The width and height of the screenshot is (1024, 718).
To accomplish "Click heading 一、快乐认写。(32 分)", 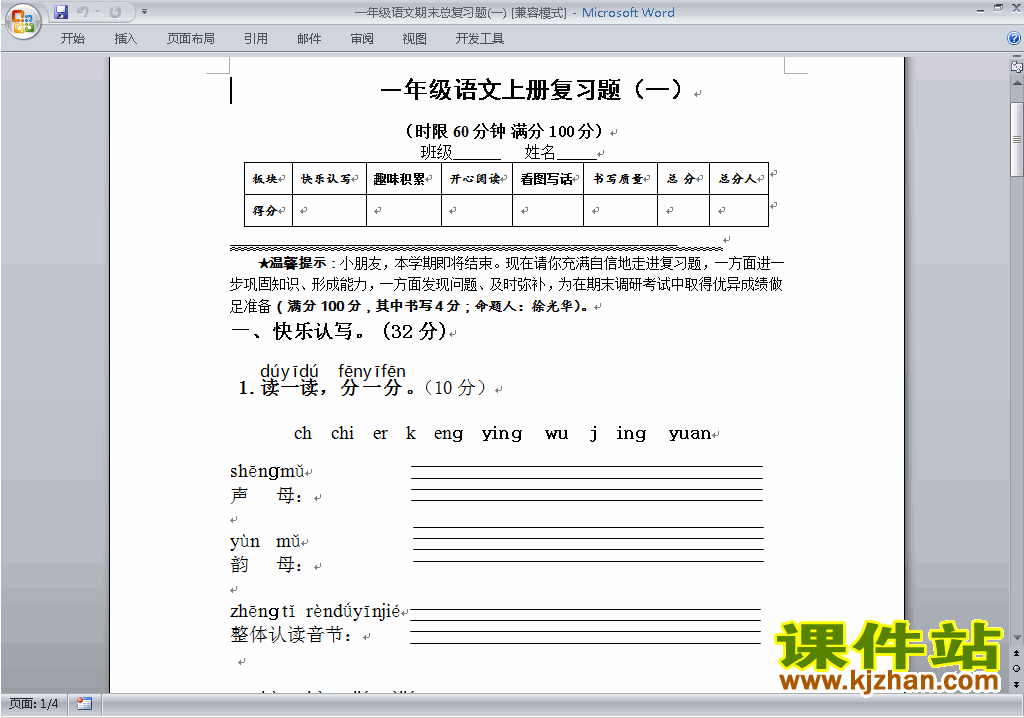I will tap(339, 331).
